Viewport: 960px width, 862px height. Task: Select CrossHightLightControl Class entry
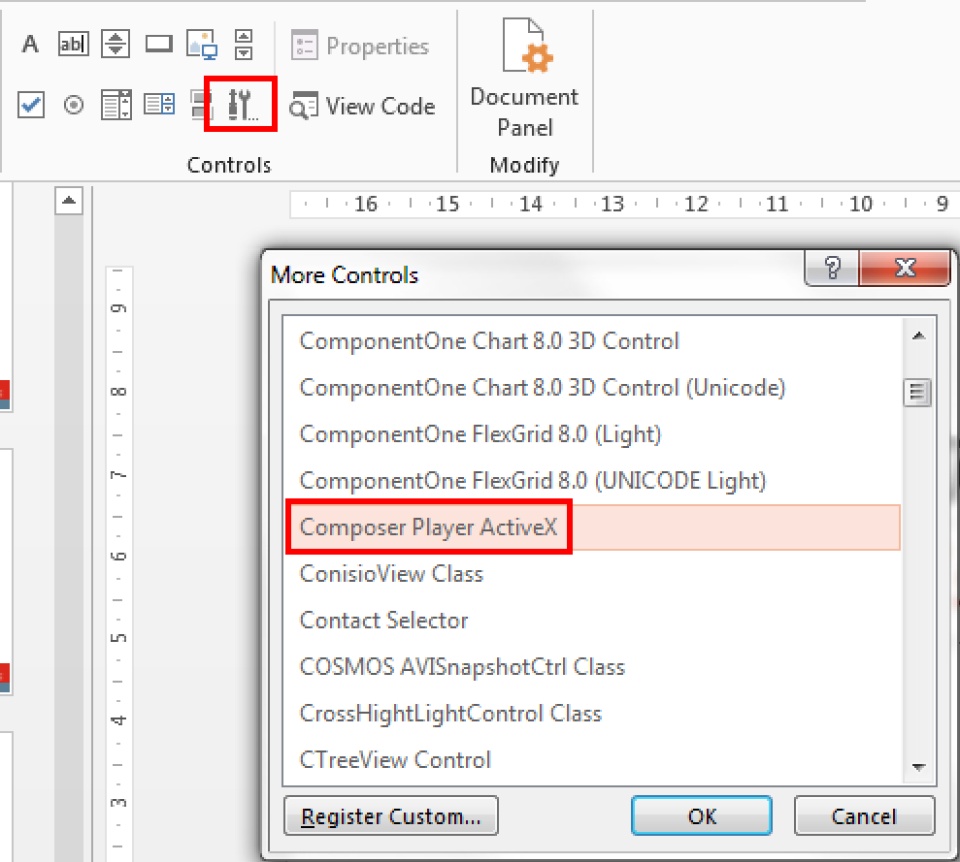pyautogui.click(x=592, y=713)
